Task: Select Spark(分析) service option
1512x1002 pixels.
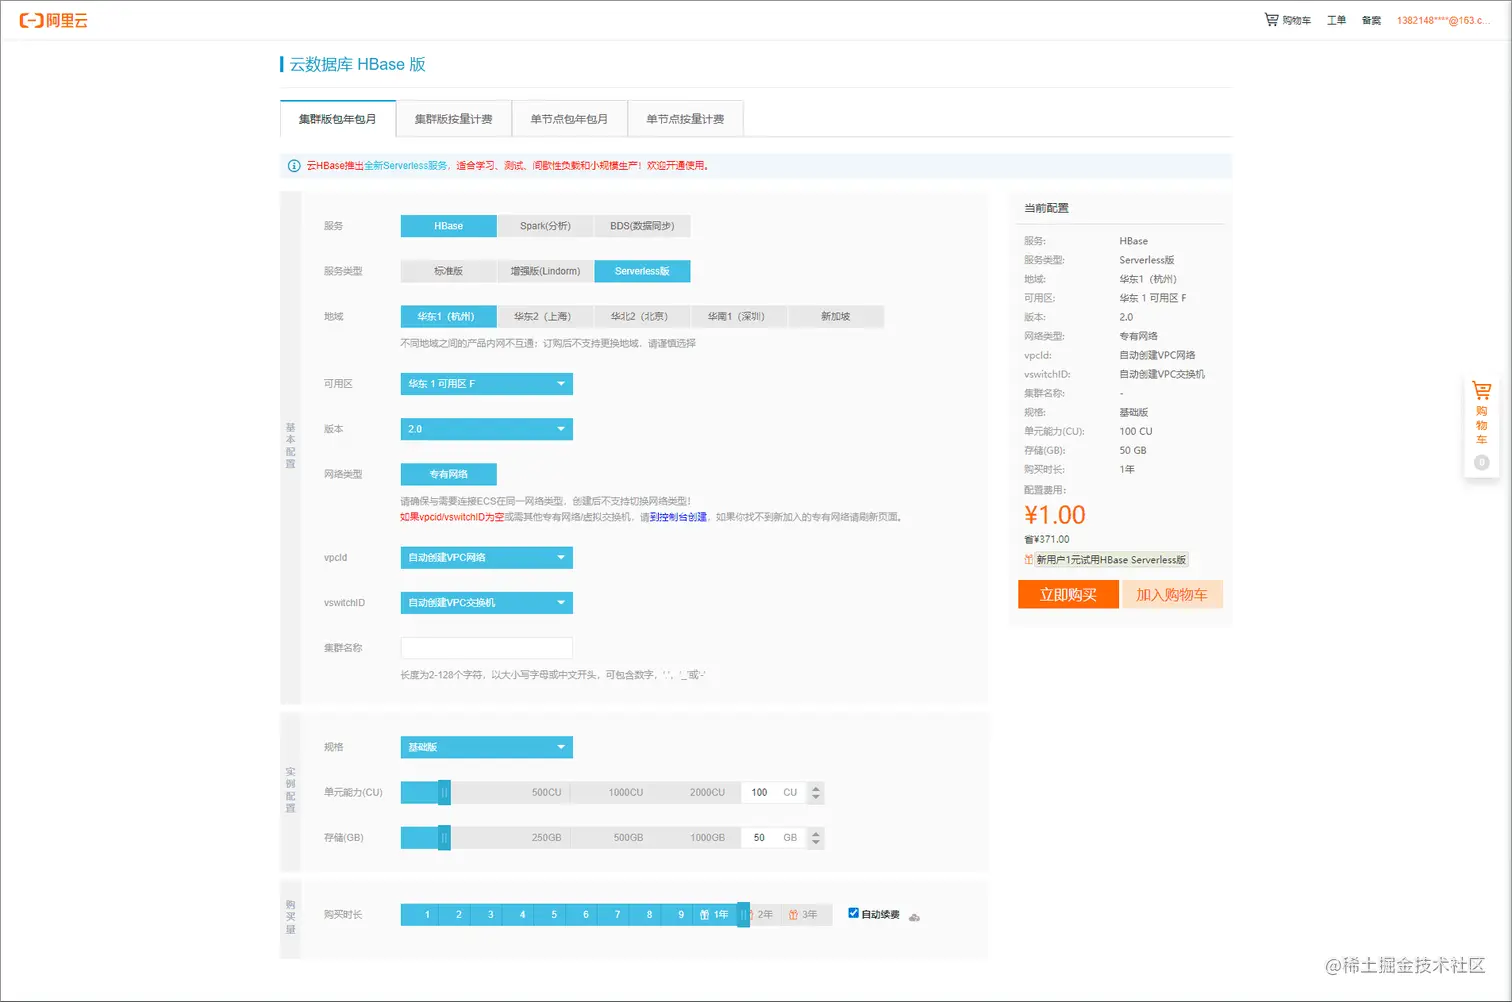Action: tap(545, 226)
